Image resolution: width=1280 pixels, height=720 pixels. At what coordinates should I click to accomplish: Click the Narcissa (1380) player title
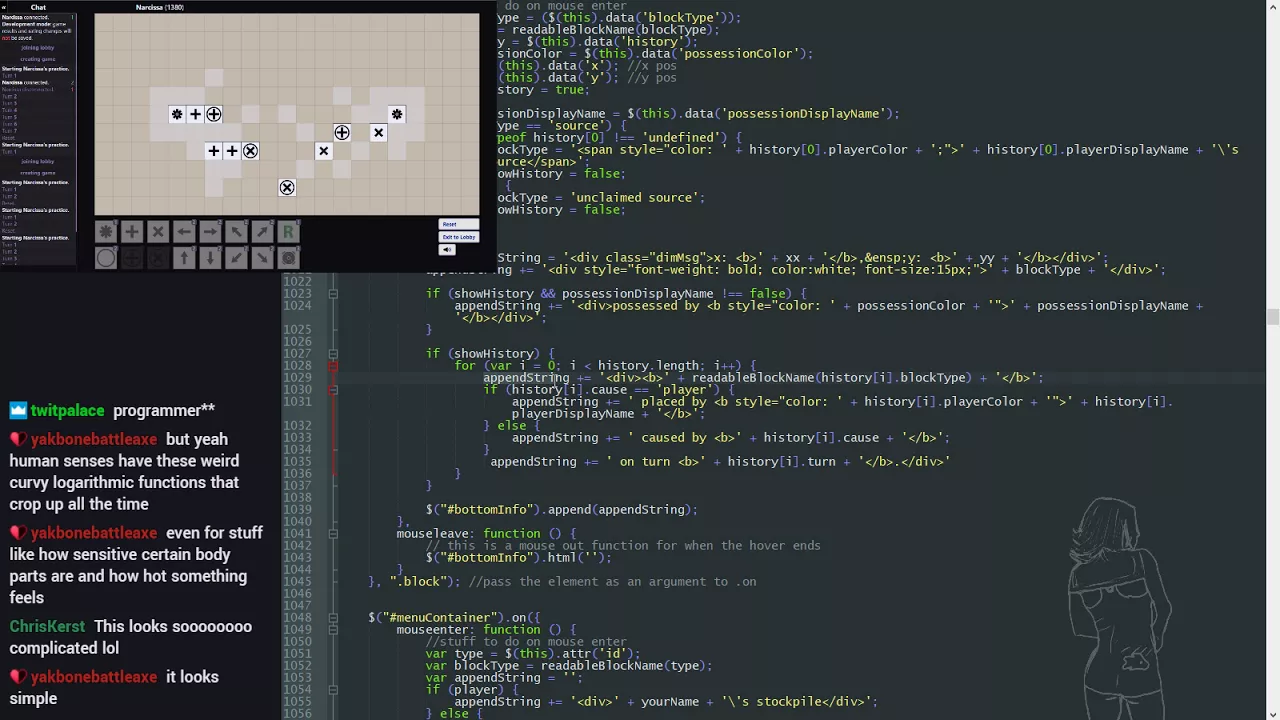(160, 7)
